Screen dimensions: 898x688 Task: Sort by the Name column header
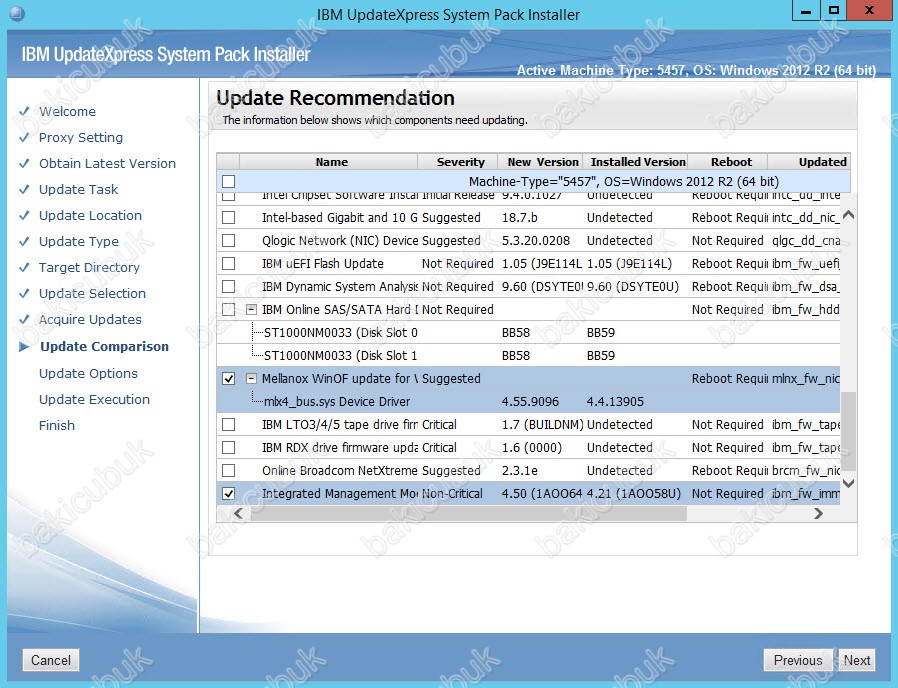pos(331,162)
